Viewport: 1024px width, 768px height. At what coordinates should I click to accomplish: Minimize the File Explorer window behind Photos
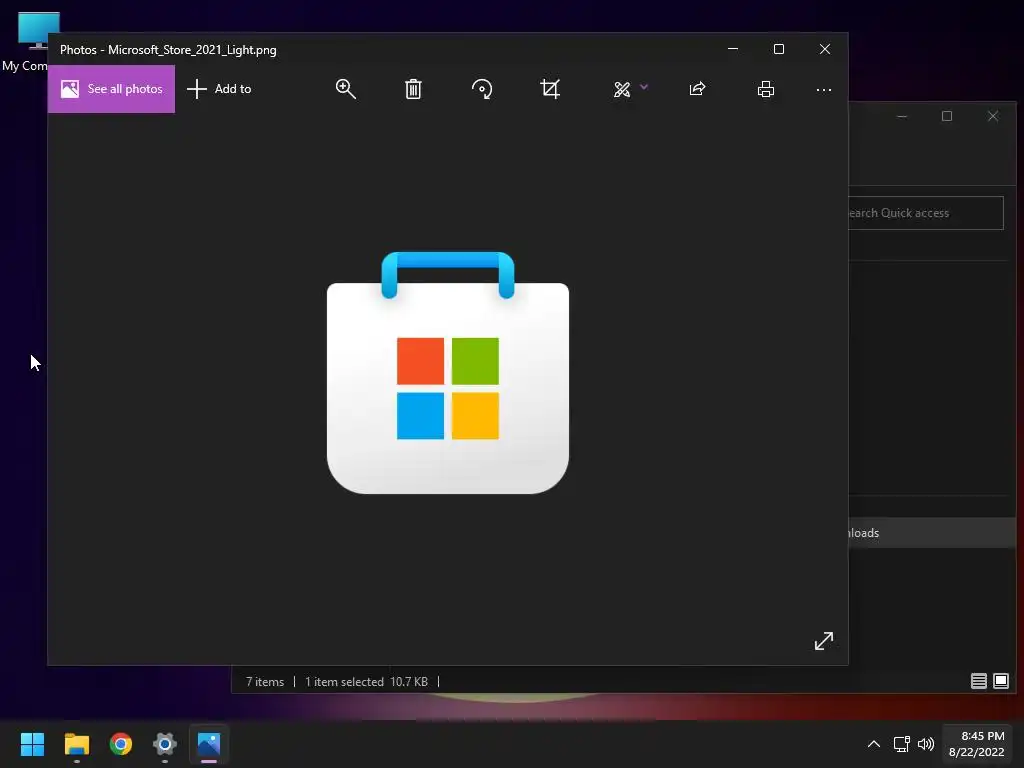902,116
